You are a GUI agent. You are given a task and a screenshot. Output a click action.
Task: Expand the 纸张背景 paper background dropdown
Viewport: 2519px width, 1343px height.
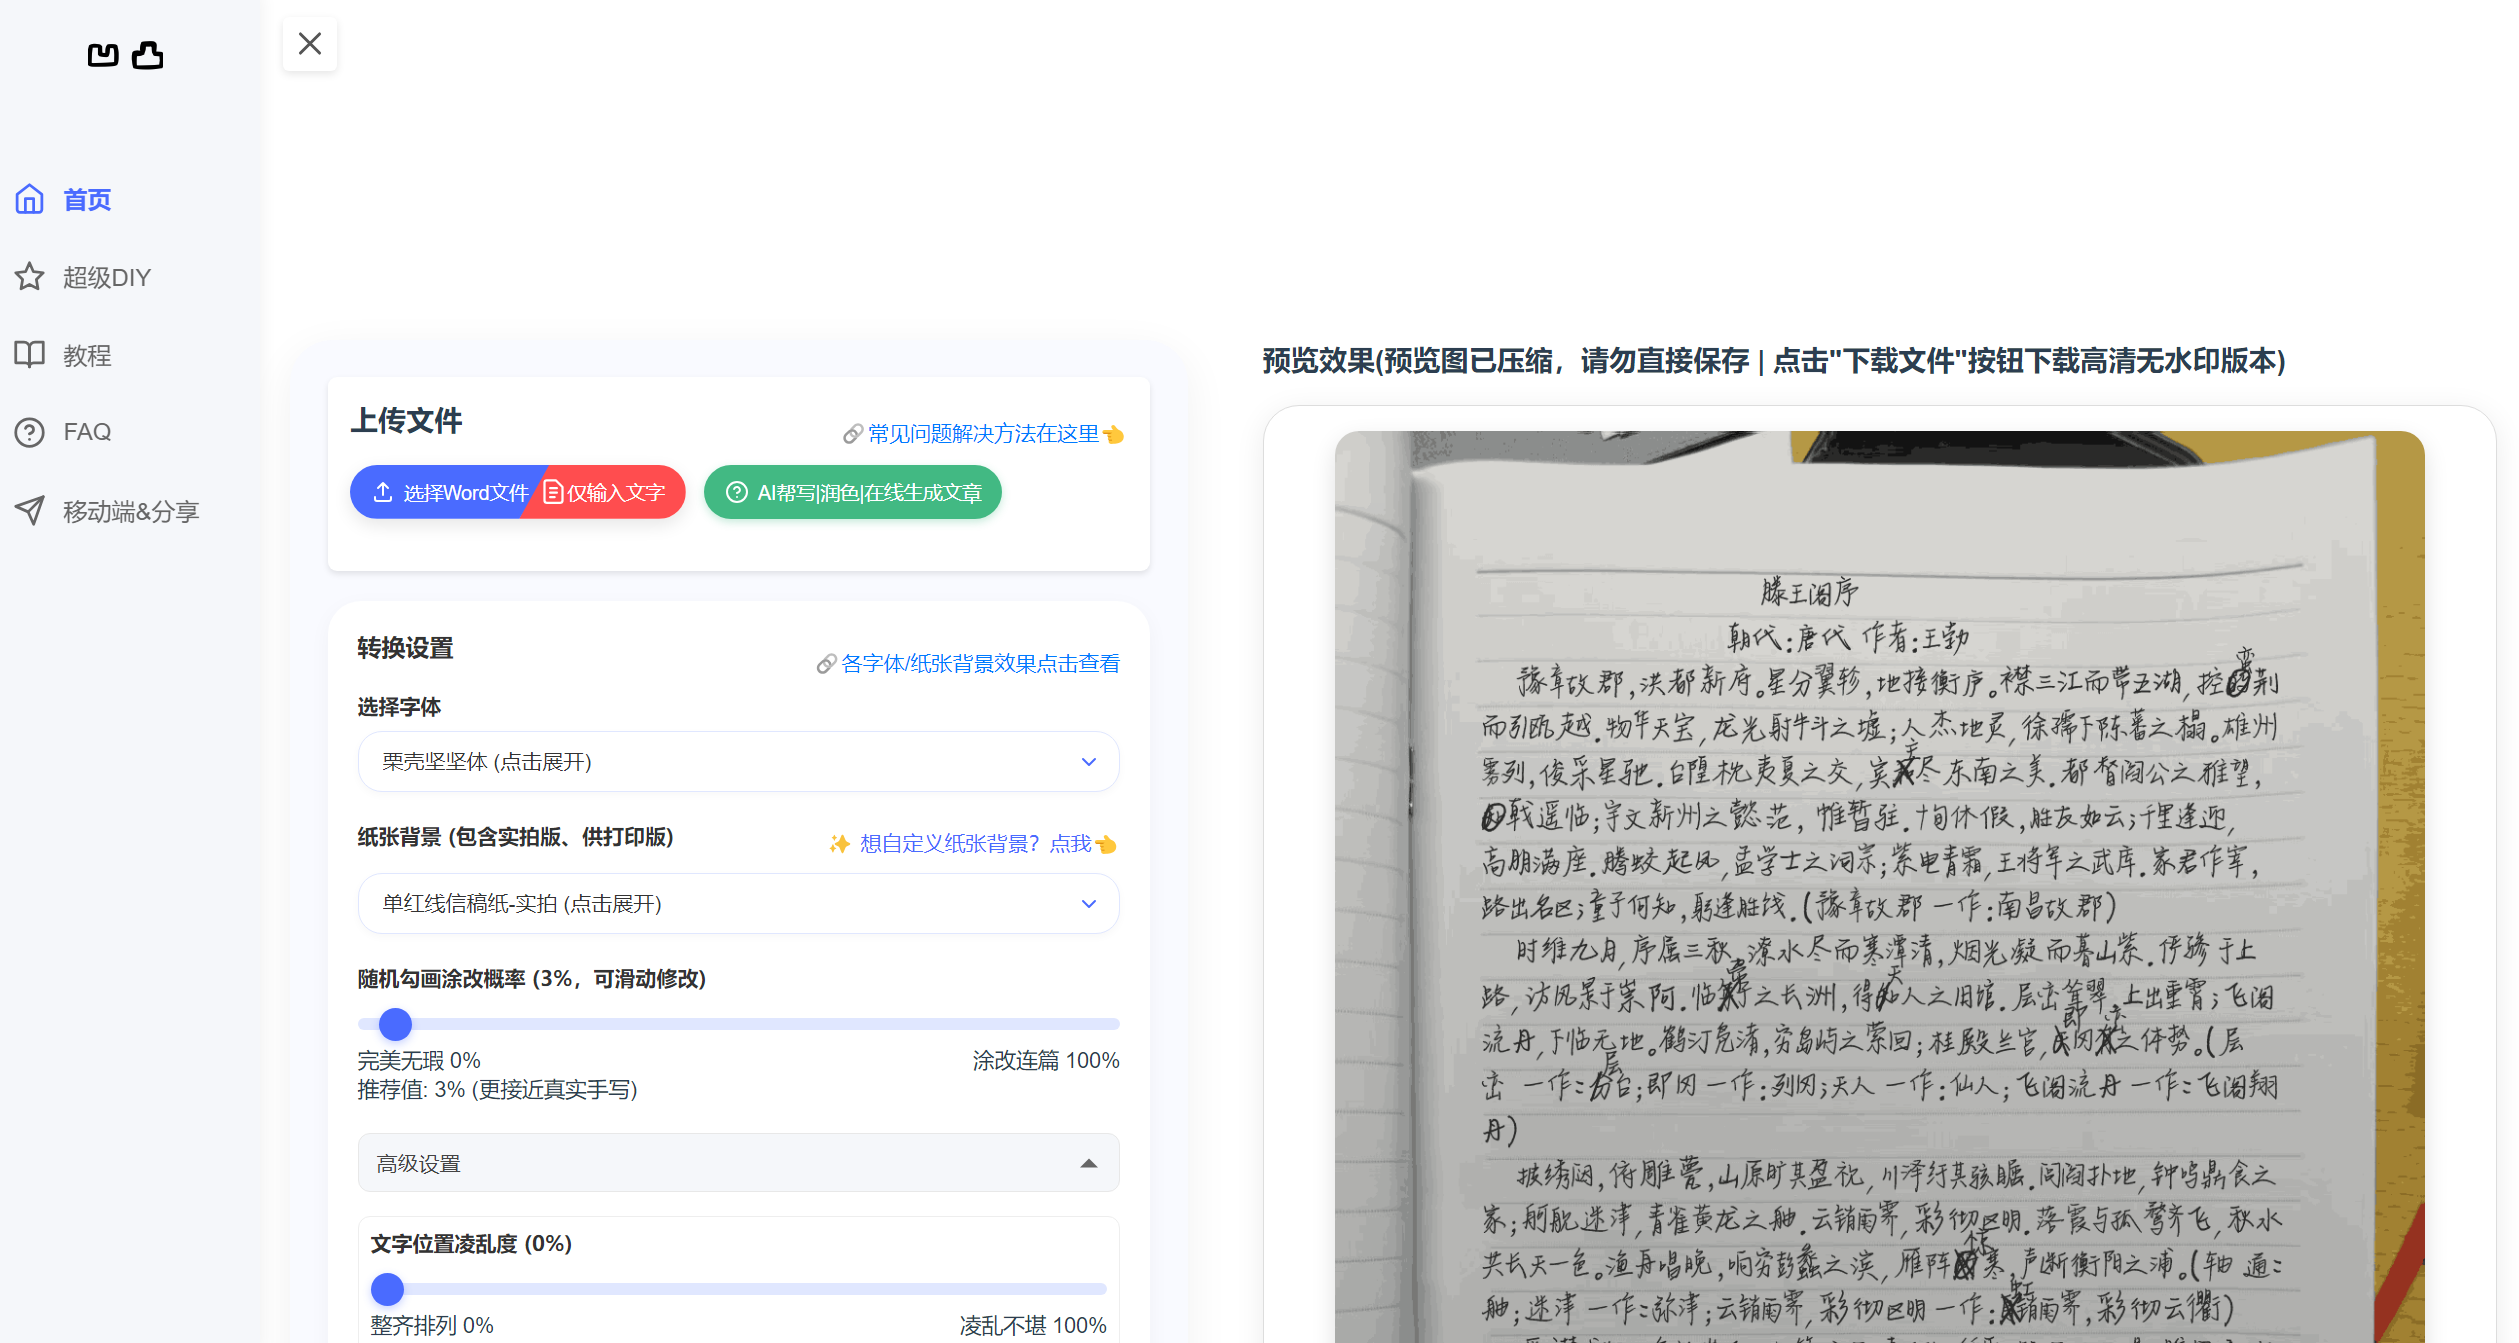click(738, 904)
